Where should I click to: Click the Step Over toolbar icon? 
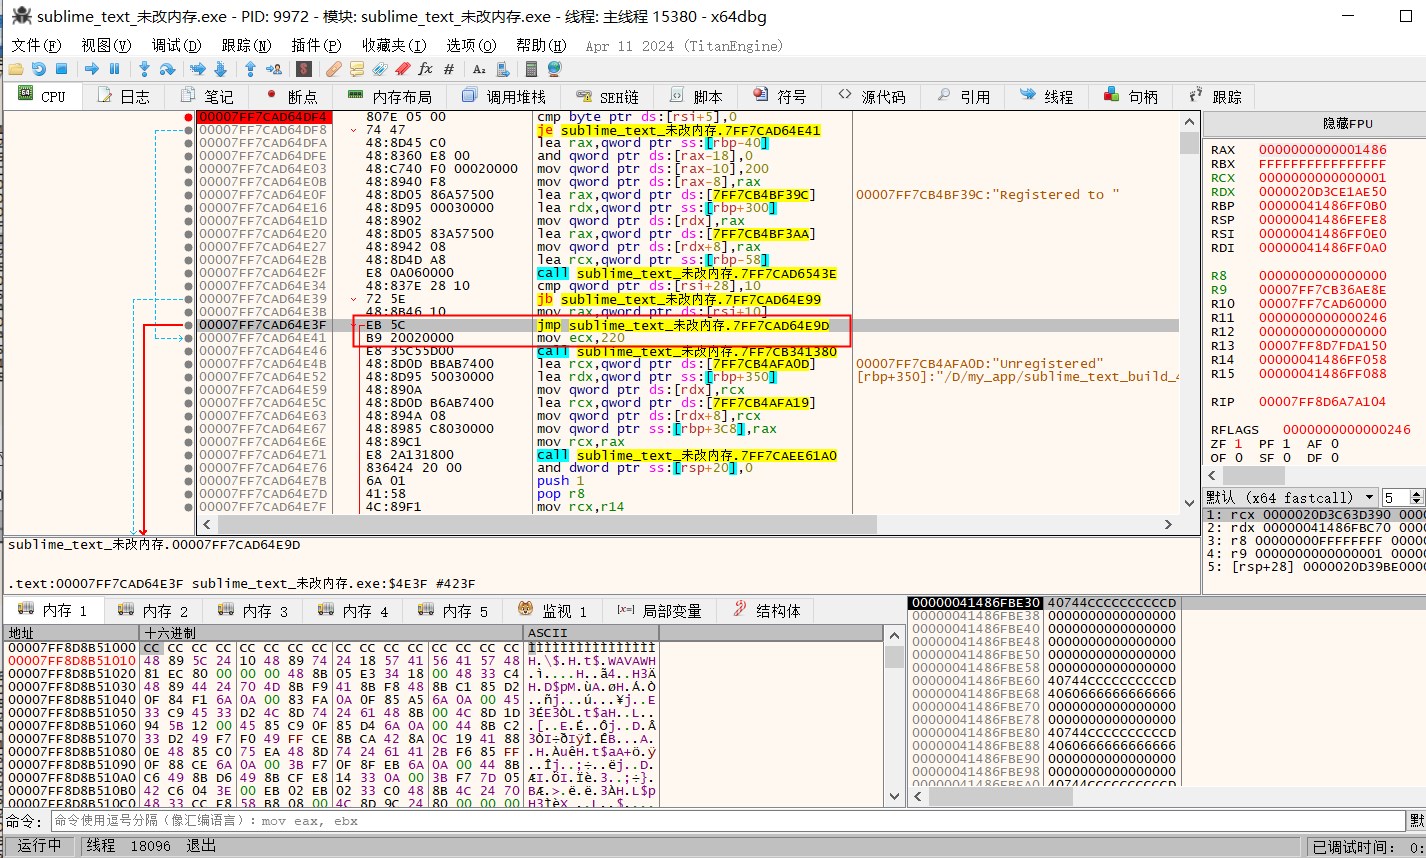tap(167, 69)
